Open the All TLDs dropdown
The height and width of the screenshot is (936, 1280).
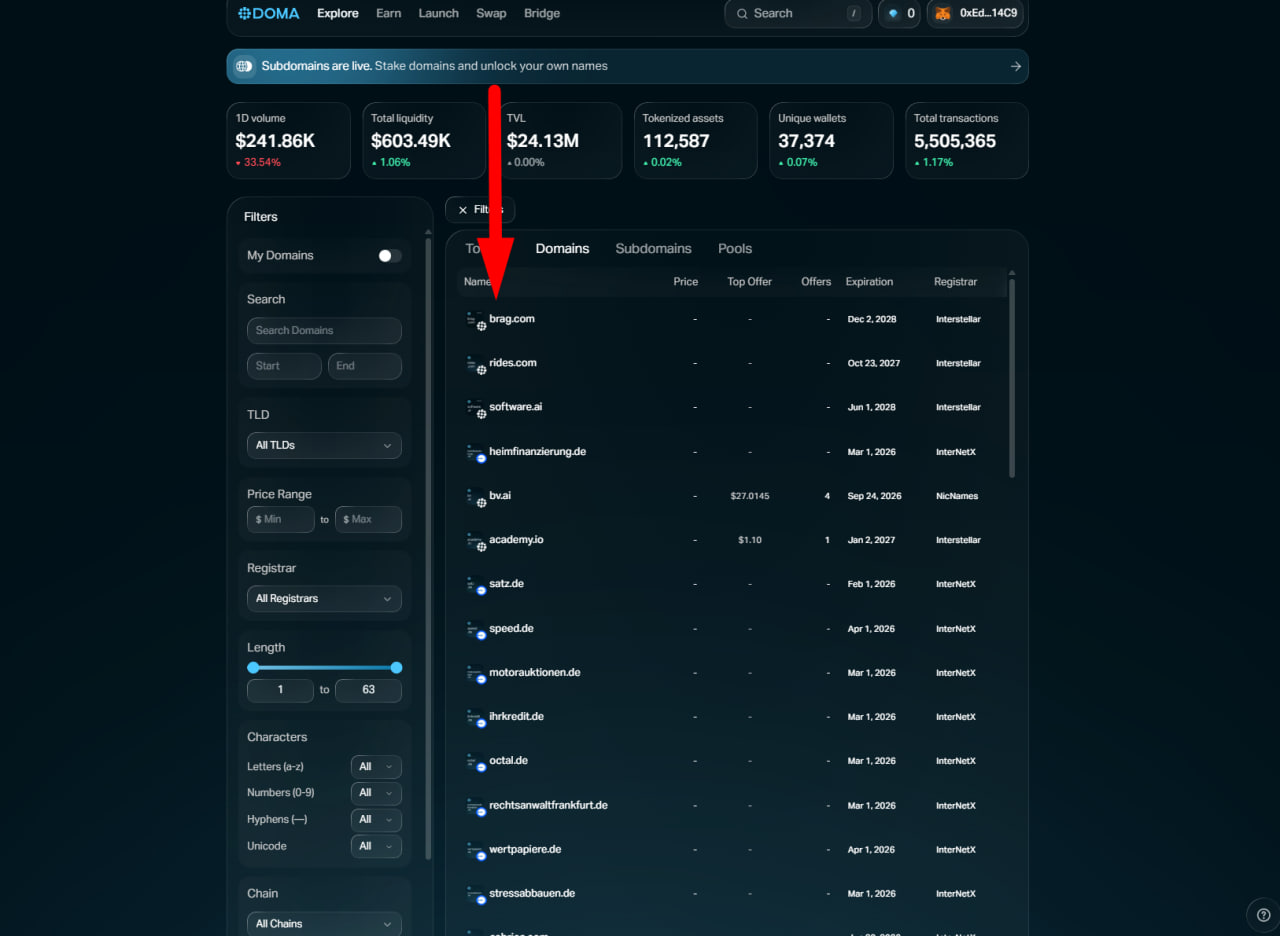pos(324,445)
